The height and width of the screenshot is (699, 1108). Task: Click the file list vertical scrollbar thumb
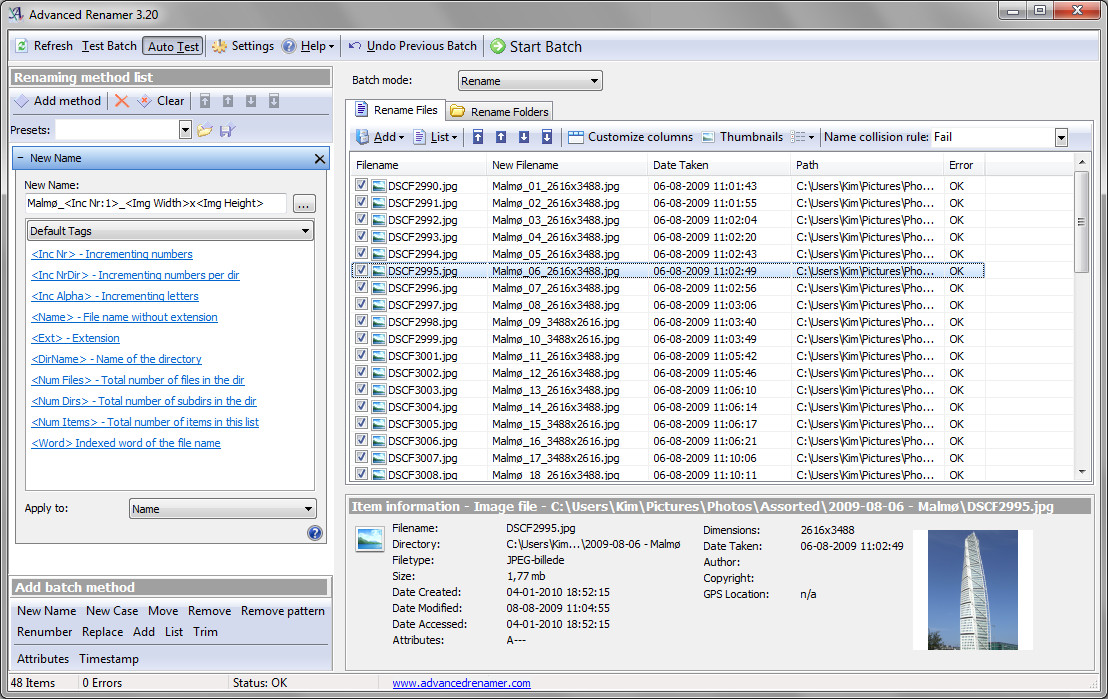(x=1081, y=221)
